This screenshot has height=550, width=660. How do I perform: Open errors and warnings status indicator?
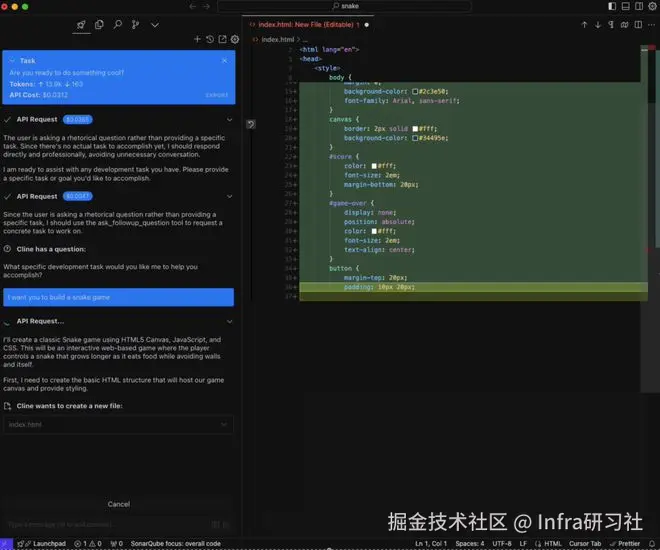pyautogui.click(x=88, y=544)
